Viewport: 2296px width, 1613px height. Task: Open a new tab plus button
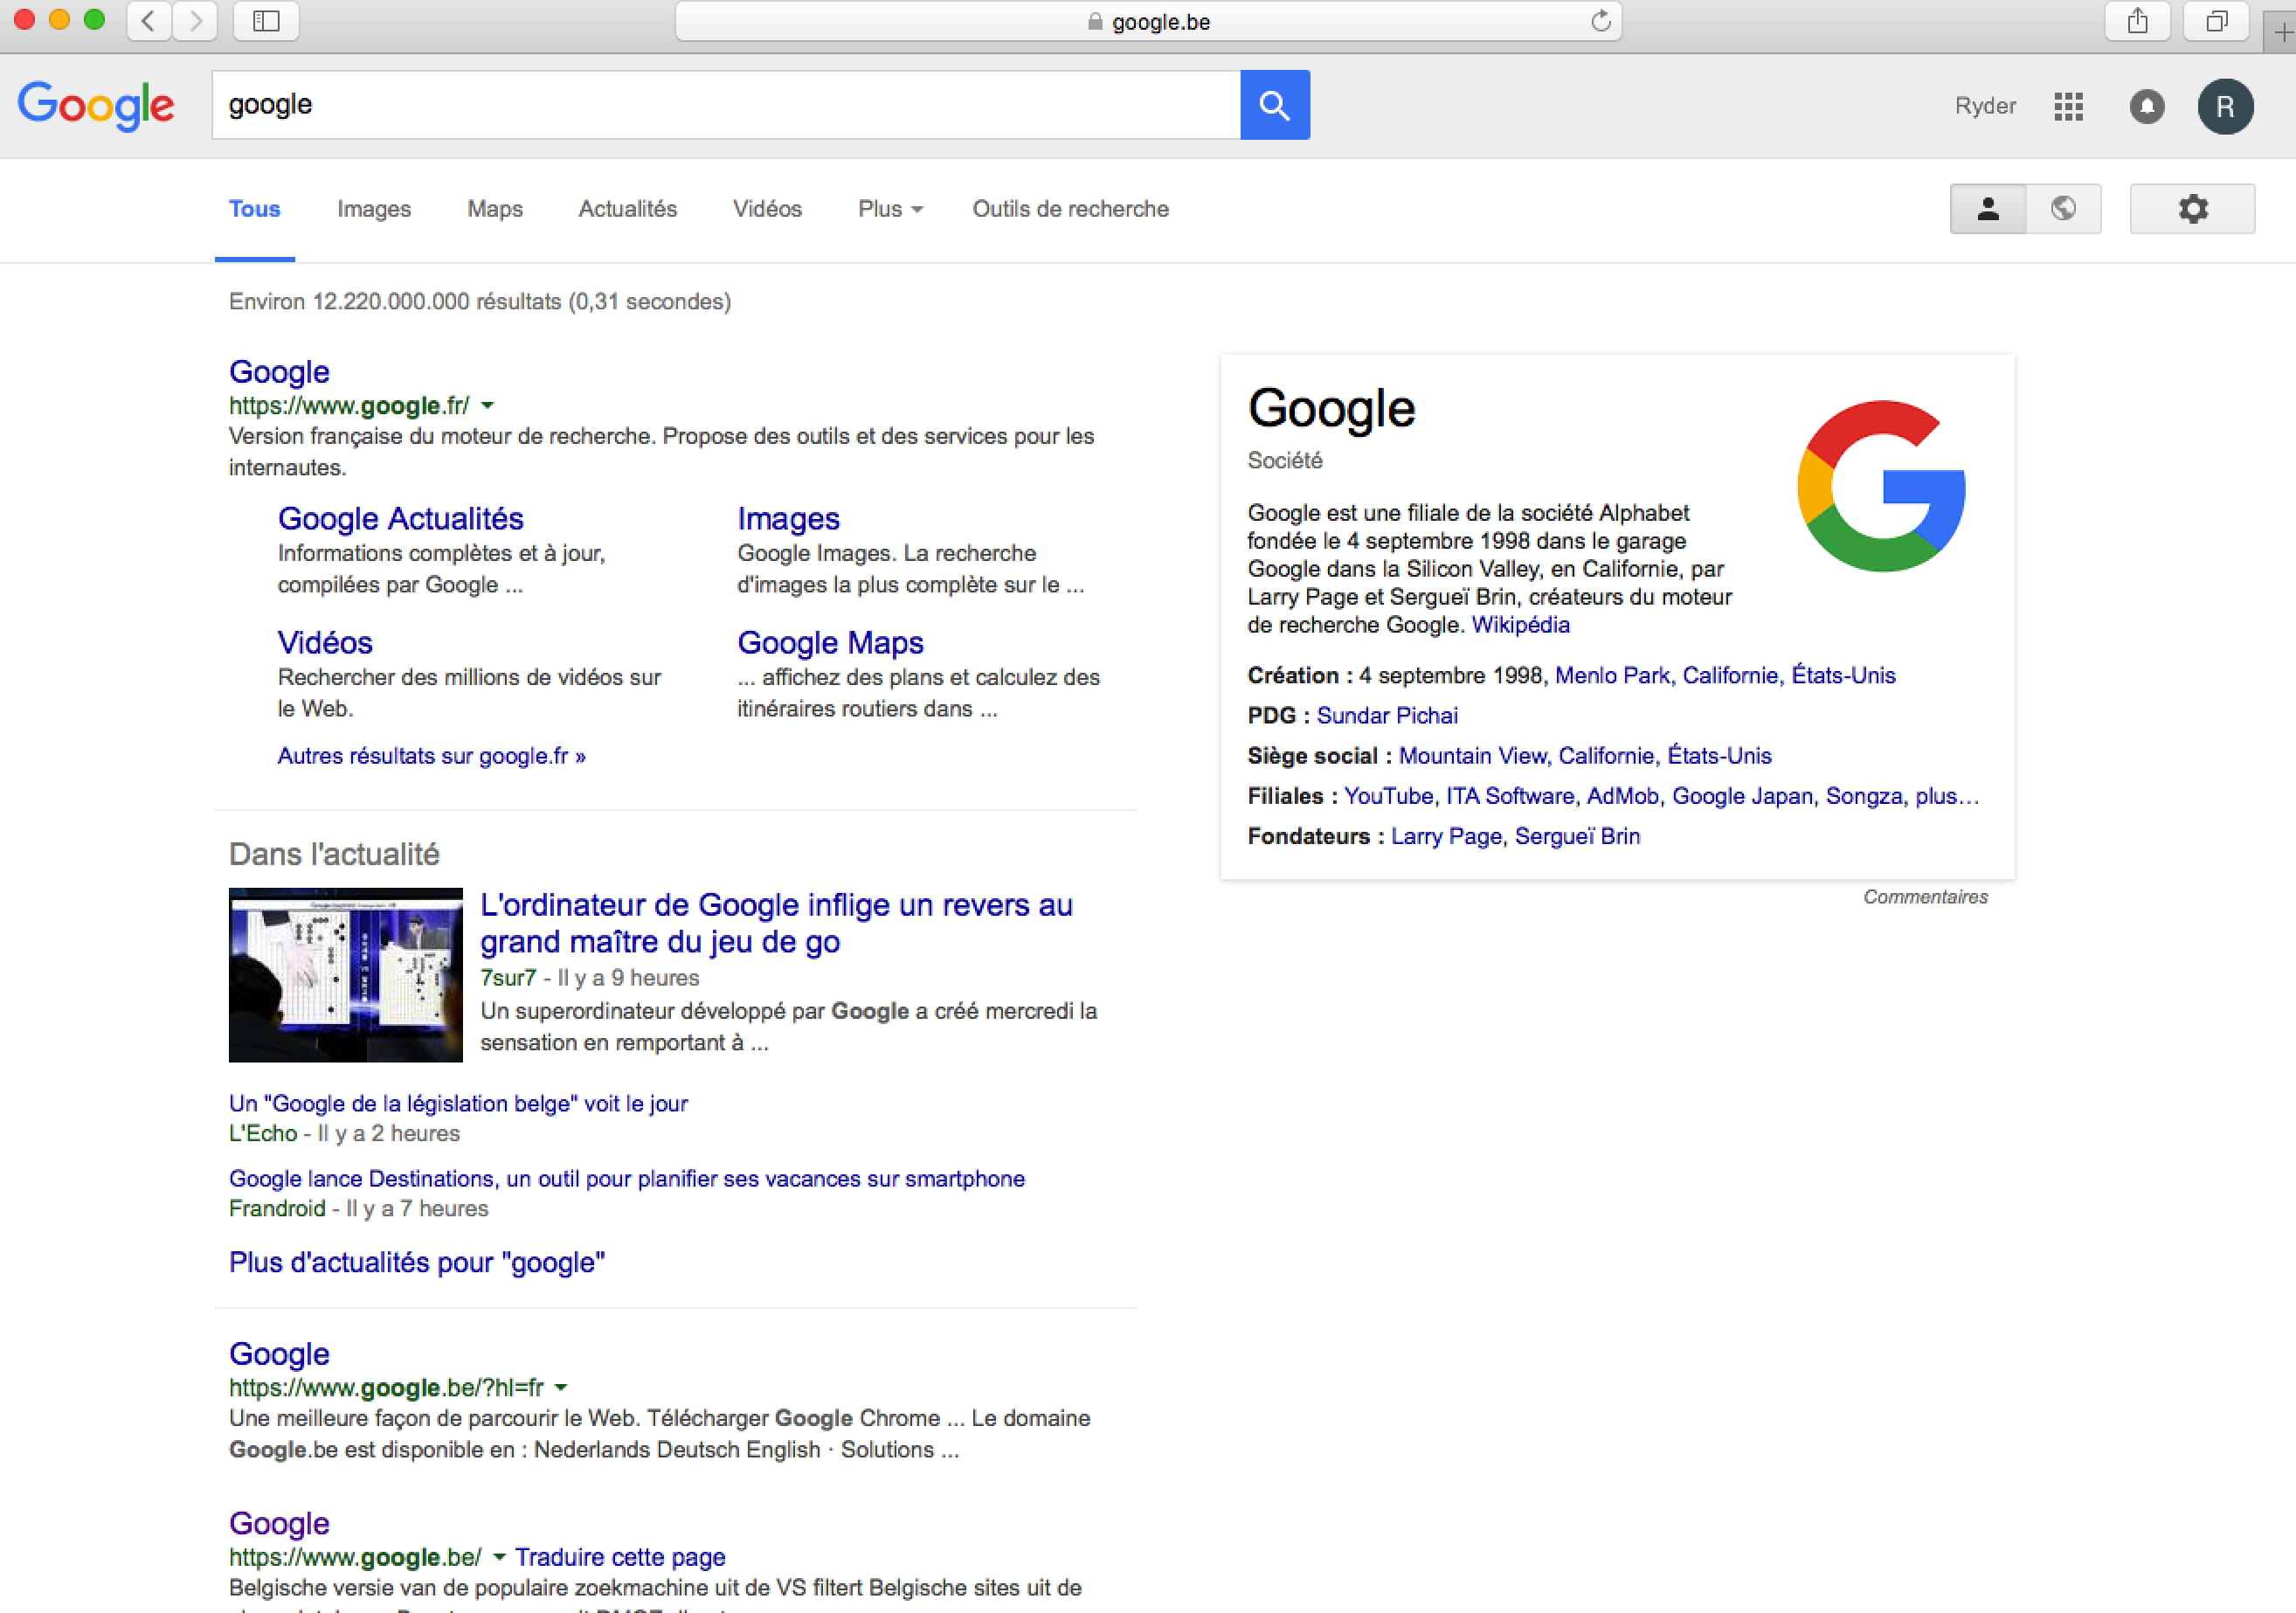pos(2283,32)
